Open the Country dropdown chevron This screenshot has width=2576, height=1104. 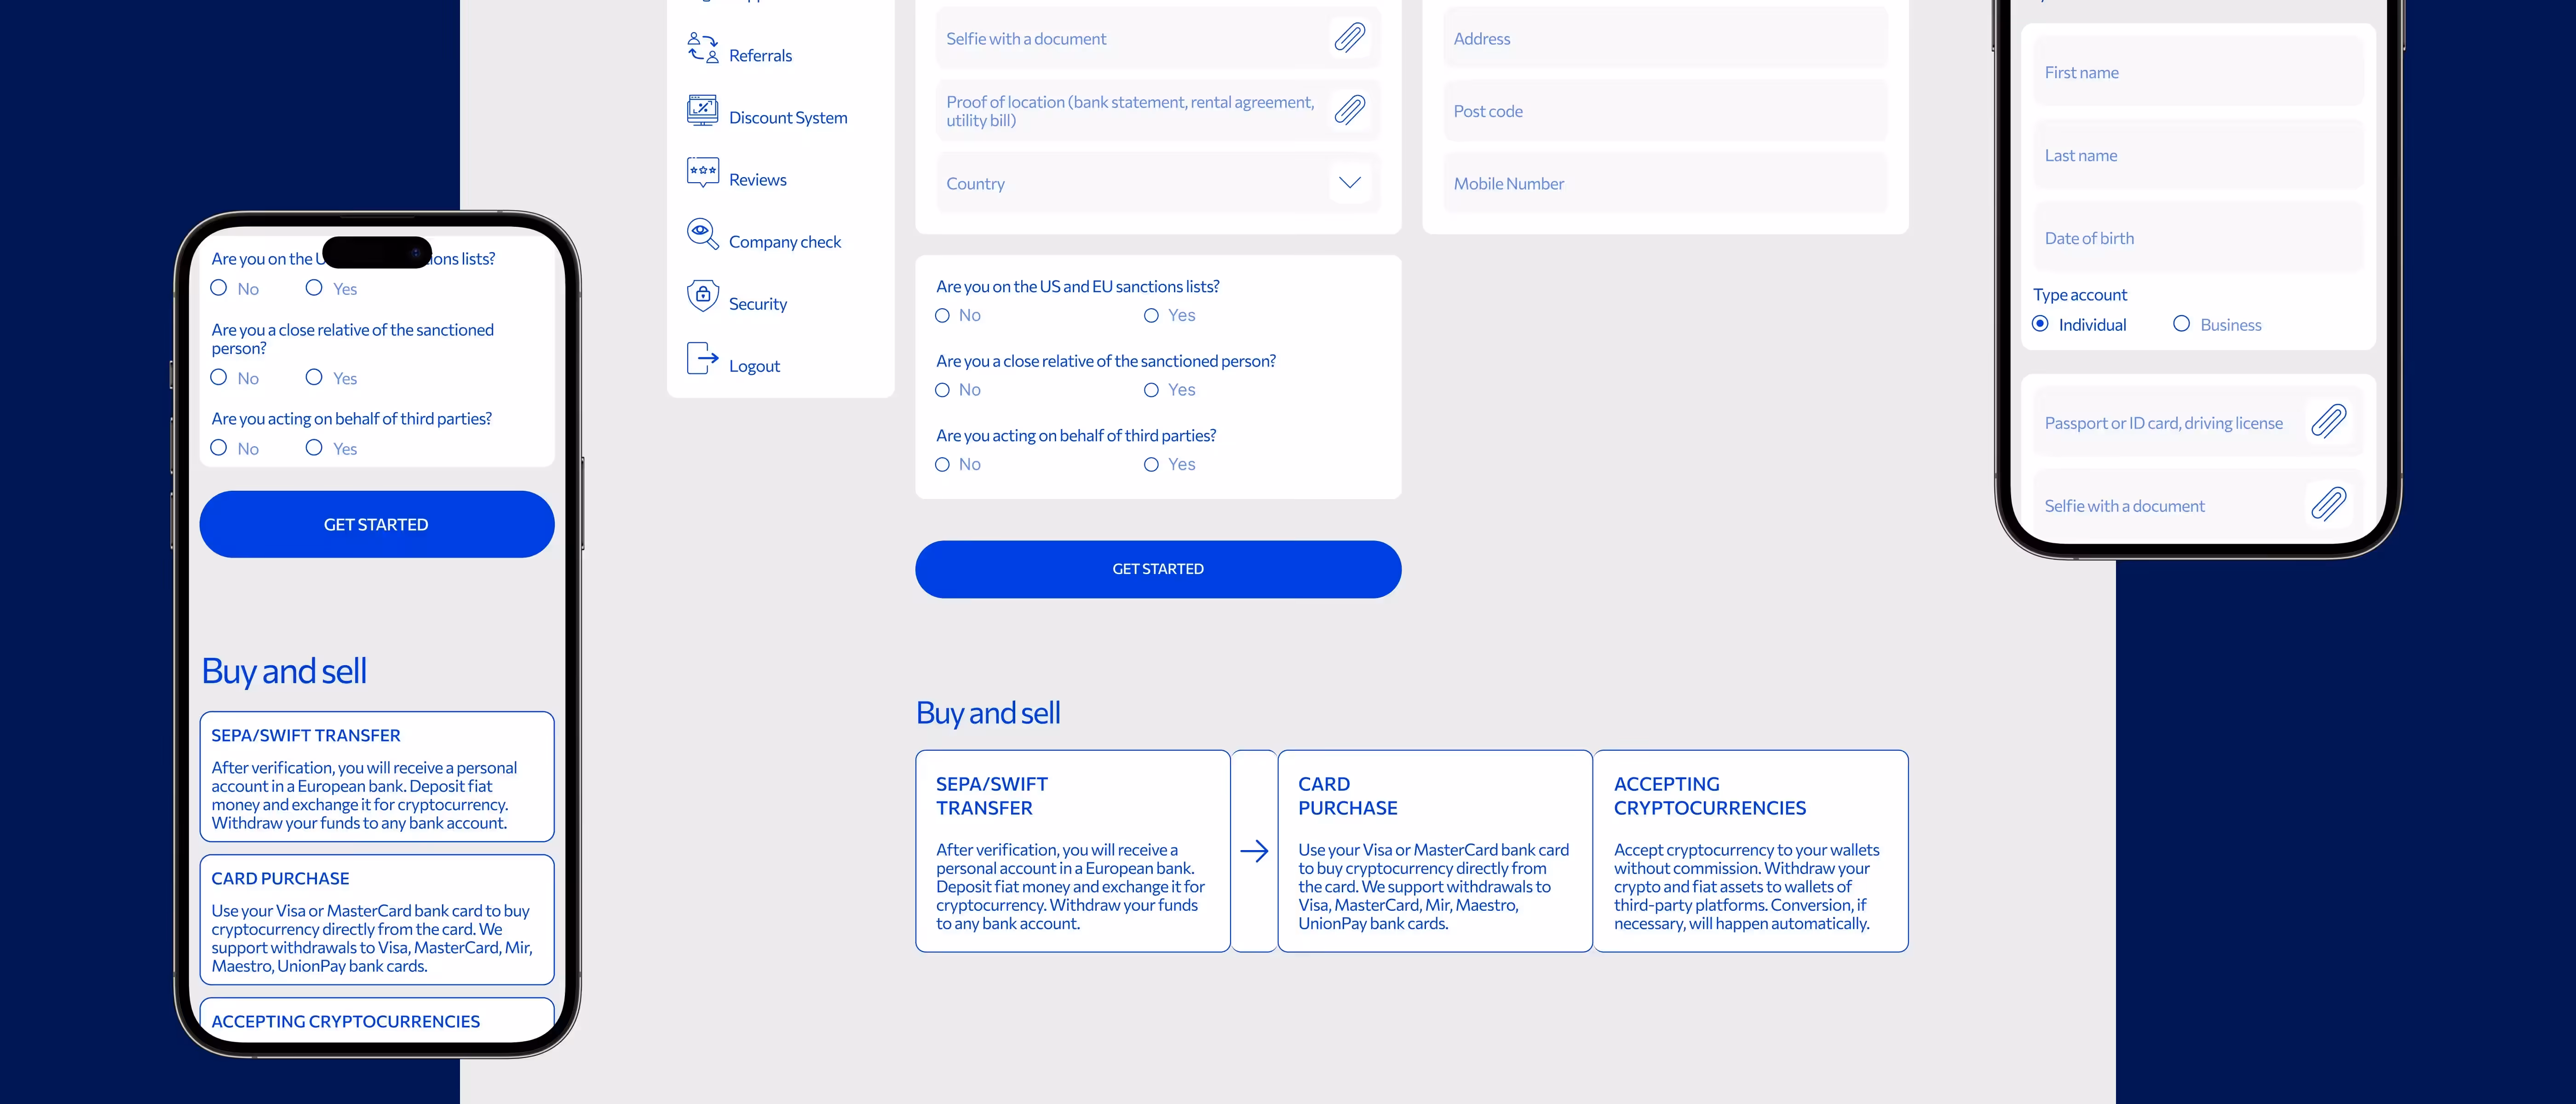(x=1350, y=182)
